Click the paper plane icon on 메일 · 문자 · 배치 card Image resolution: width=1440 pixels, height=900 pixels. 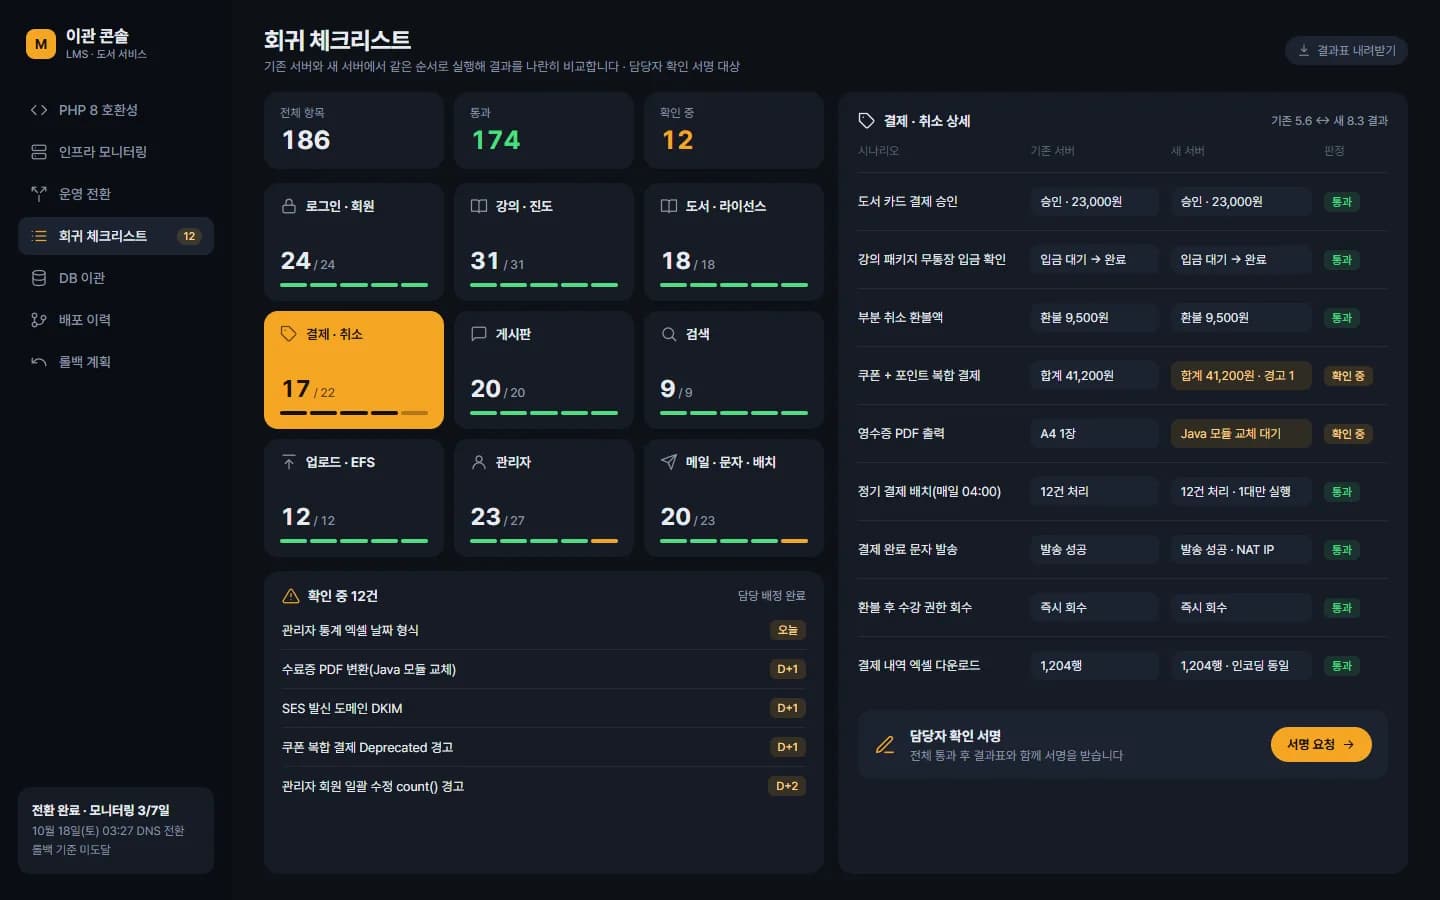(x=669, y=462)
